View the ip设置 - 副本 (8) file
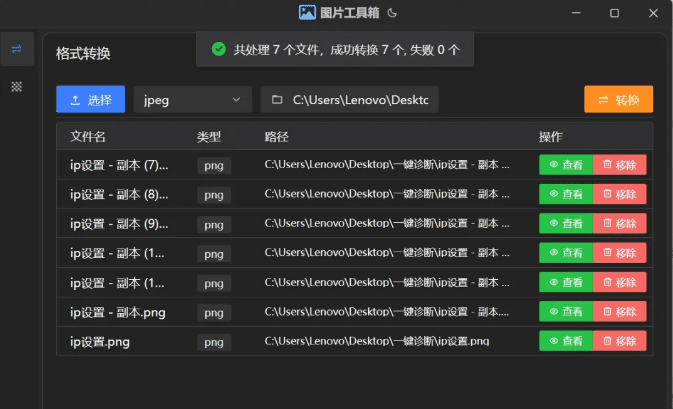 [x=565, y=194]
